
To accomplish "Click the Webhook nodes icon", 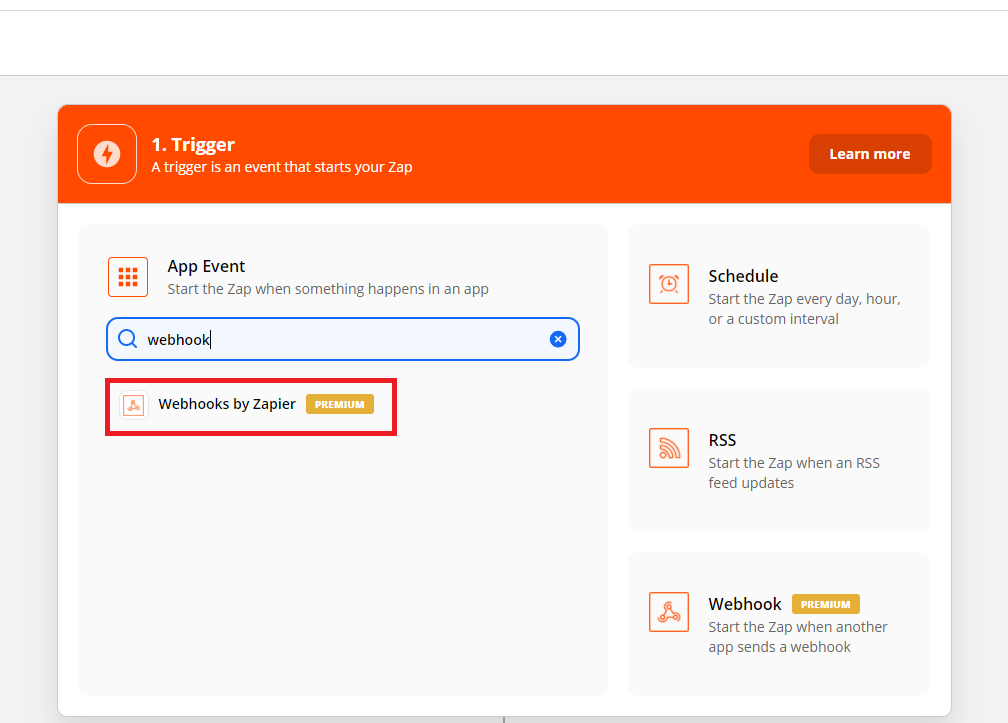I will 668,611.
